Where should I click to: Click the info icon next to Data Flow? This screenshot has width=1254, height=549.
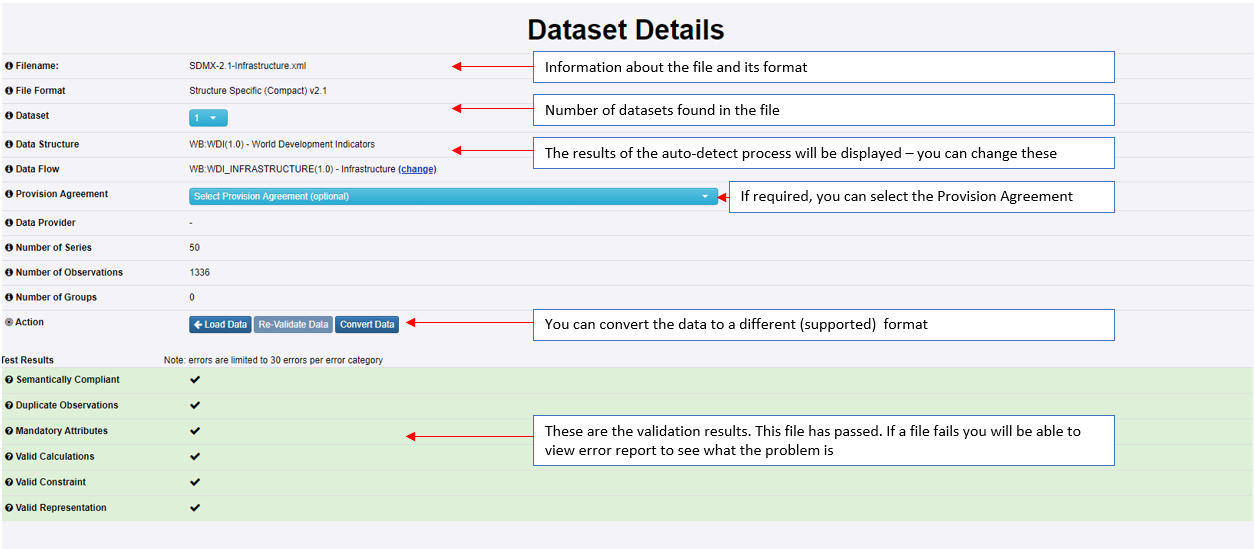(x=9, y=170)
